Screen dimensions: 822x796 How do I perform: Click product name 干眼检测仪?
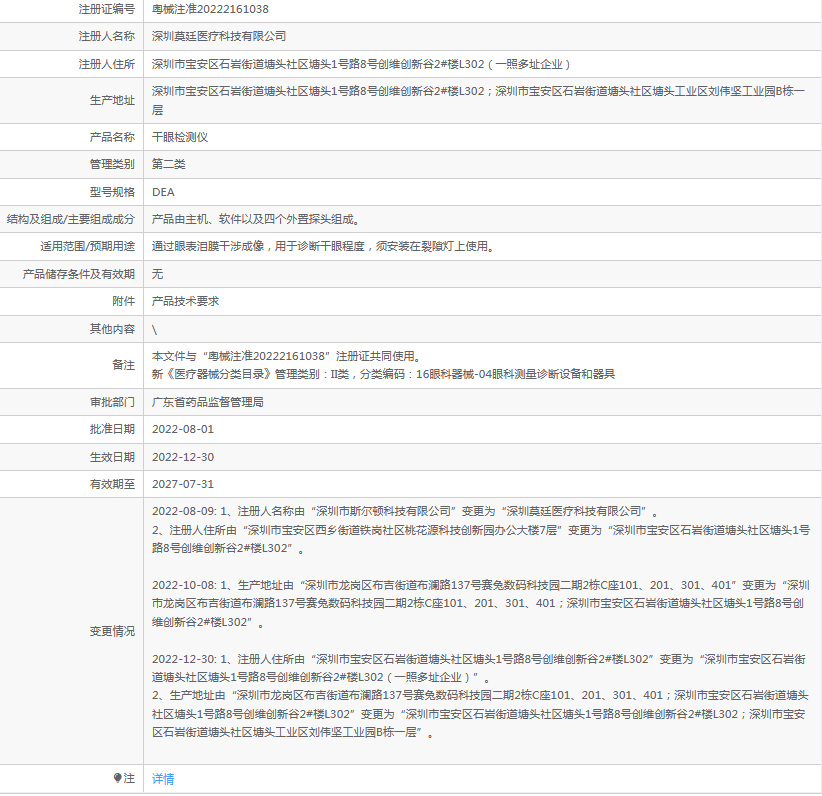(x=180, y=137)
